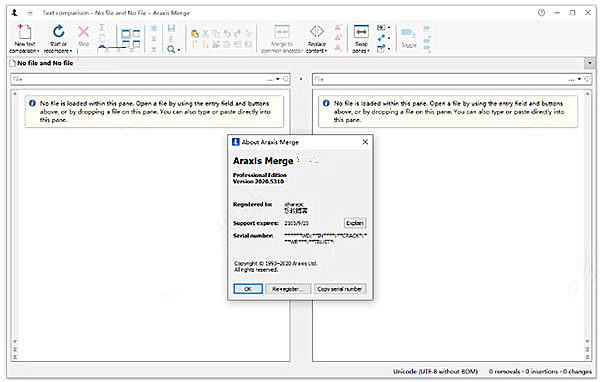Screen dimensions: 600x382
Task: Click the red Stop icon
Action: [83, 32]
